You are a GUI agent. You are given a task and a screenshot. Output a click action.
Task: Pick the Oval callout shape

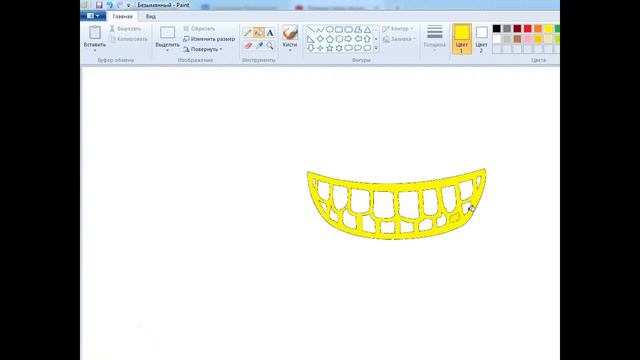point(358,48)
